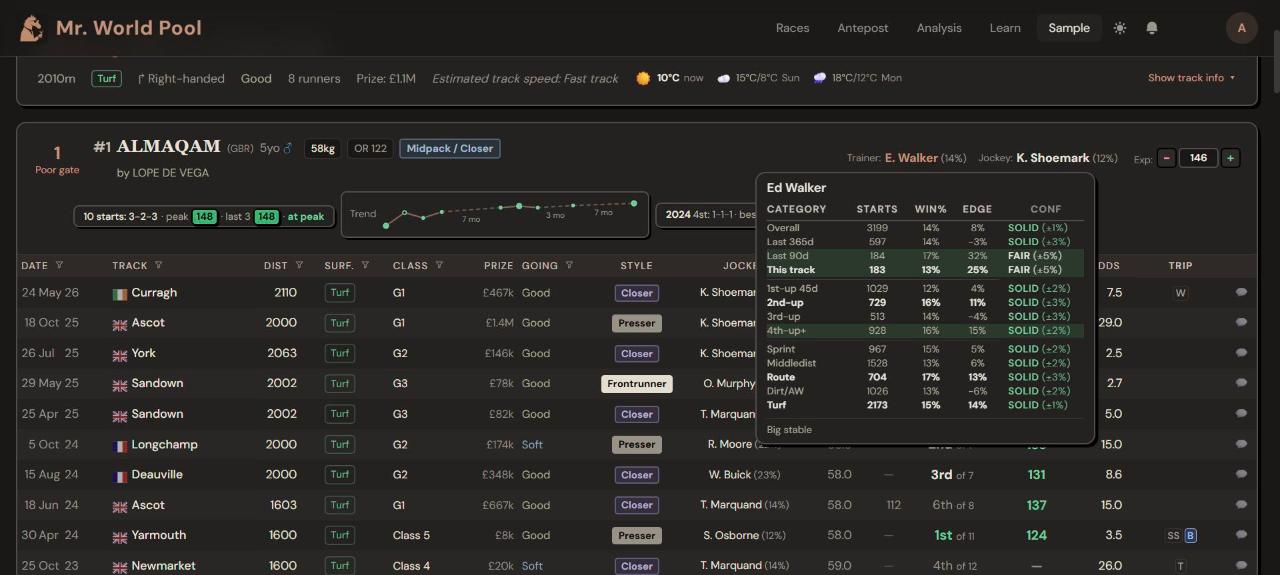Click sire name LOPE DE VEGA
Screen dimensions: 1280x575
tap(171, 173)
